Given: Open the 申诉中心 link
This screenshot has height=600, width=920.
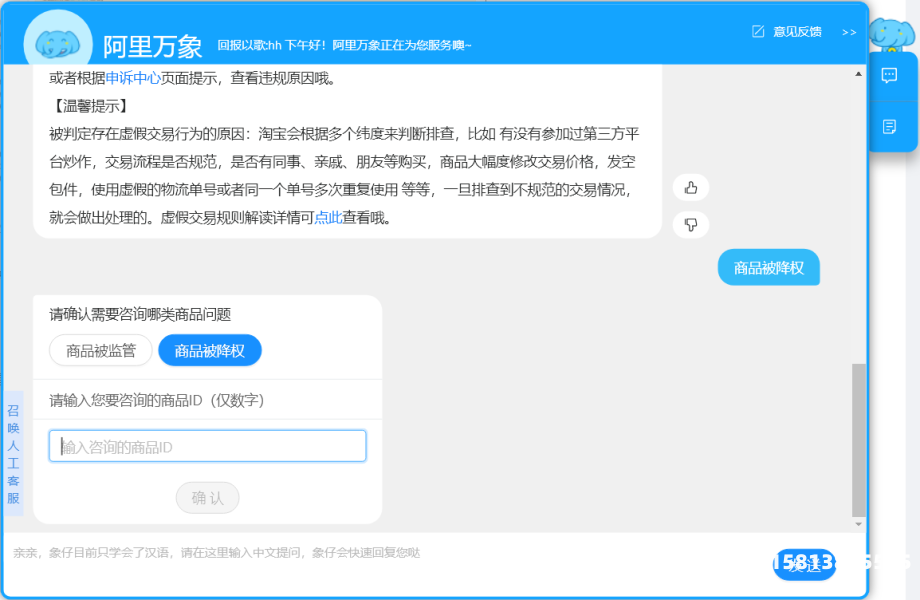Looking at the screenshot, I should [133, 78].
